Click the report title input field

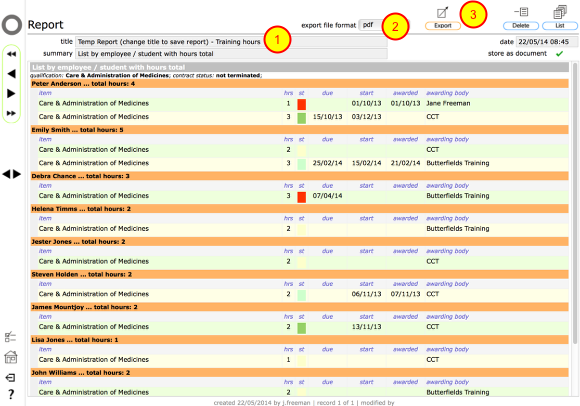[x=231, y=42]
